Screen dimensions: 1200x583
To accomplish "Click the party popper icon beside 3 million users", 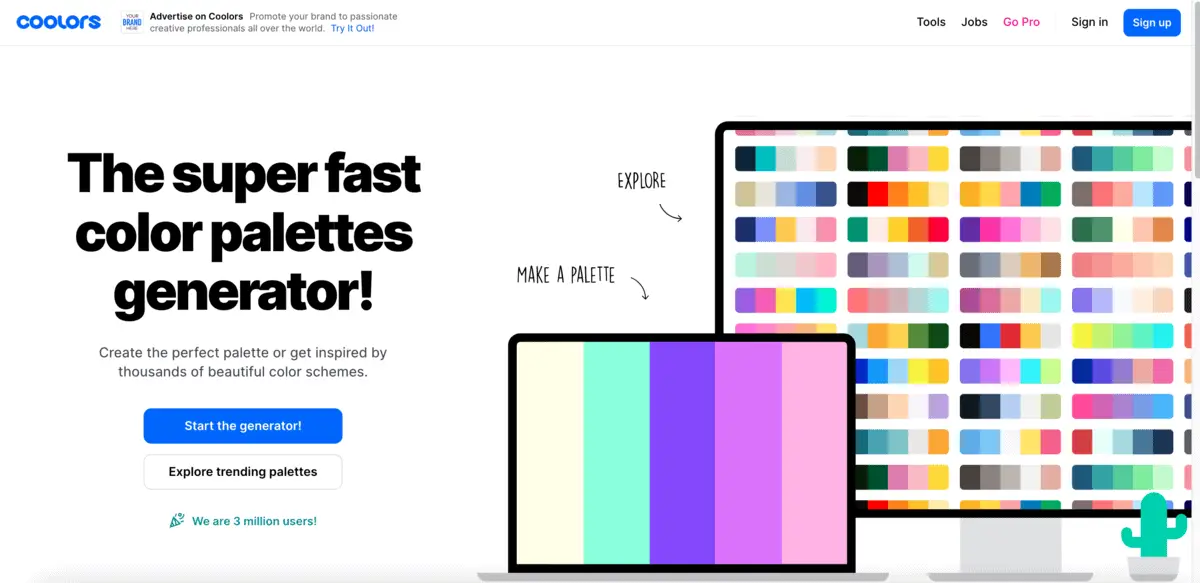I will pos(177,521).
